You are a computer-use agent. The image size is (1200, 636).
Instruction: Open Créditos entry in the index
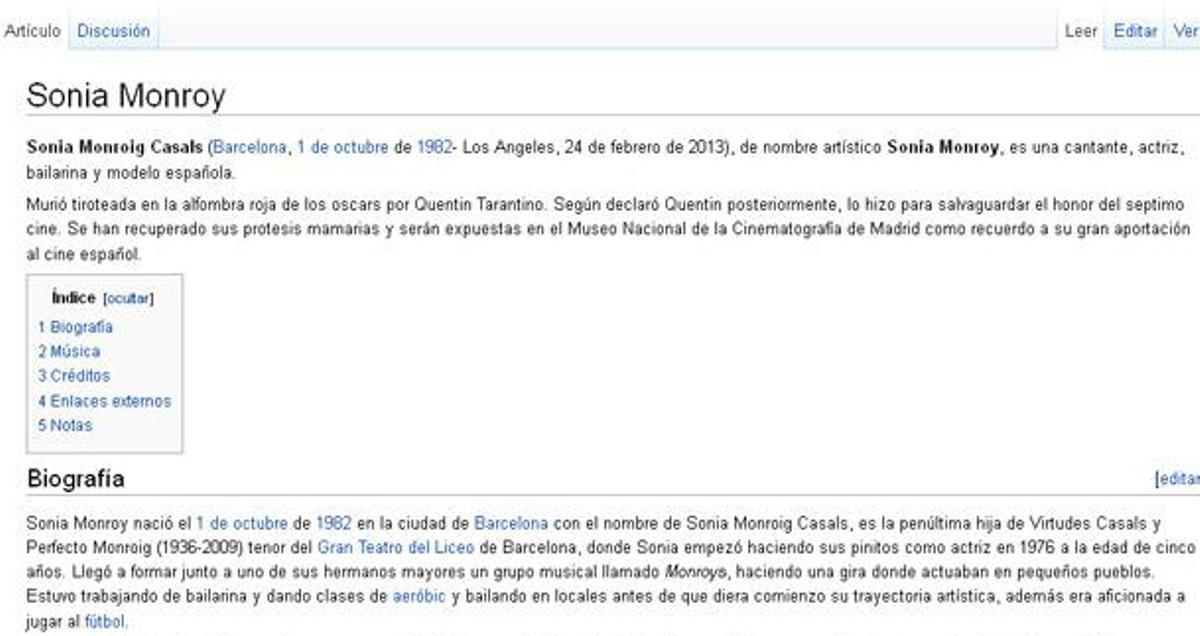pyautogui.click(x=74, y=376)
